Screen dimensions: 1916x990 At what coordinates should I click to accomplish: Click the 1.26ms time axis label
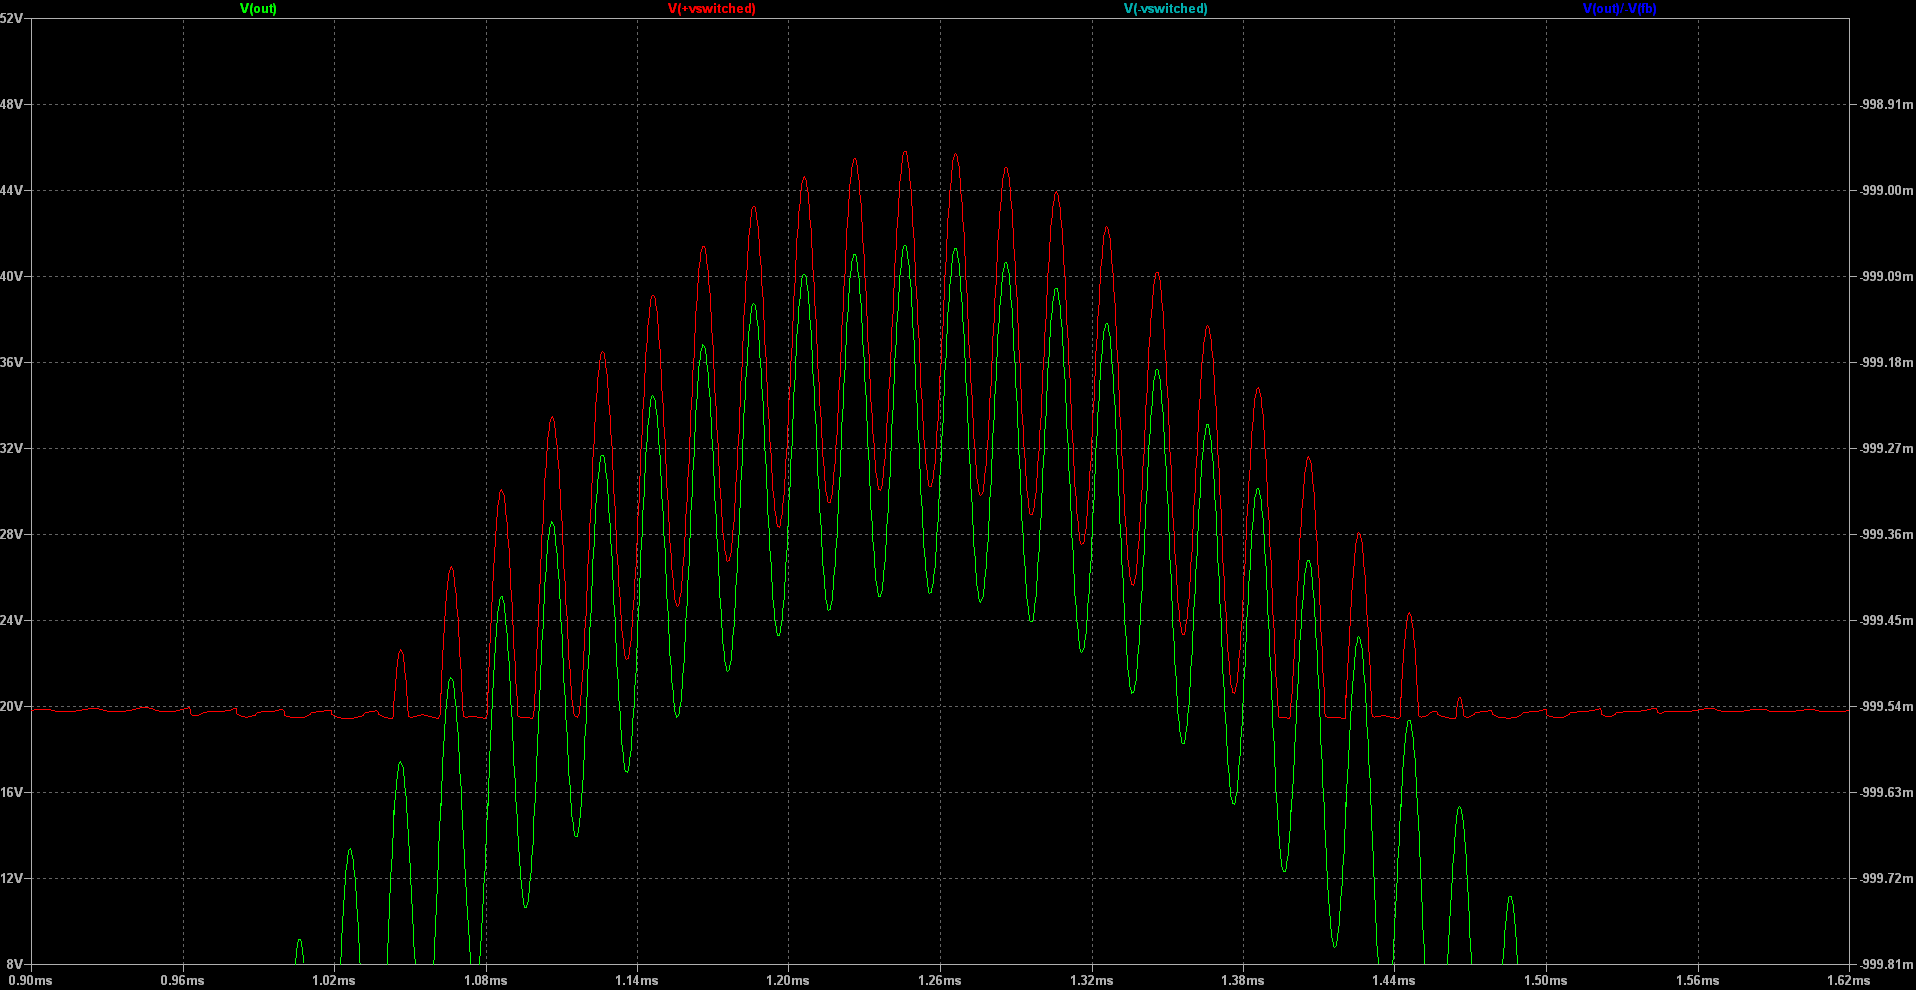pyautogui.click(x=940, y=980)
